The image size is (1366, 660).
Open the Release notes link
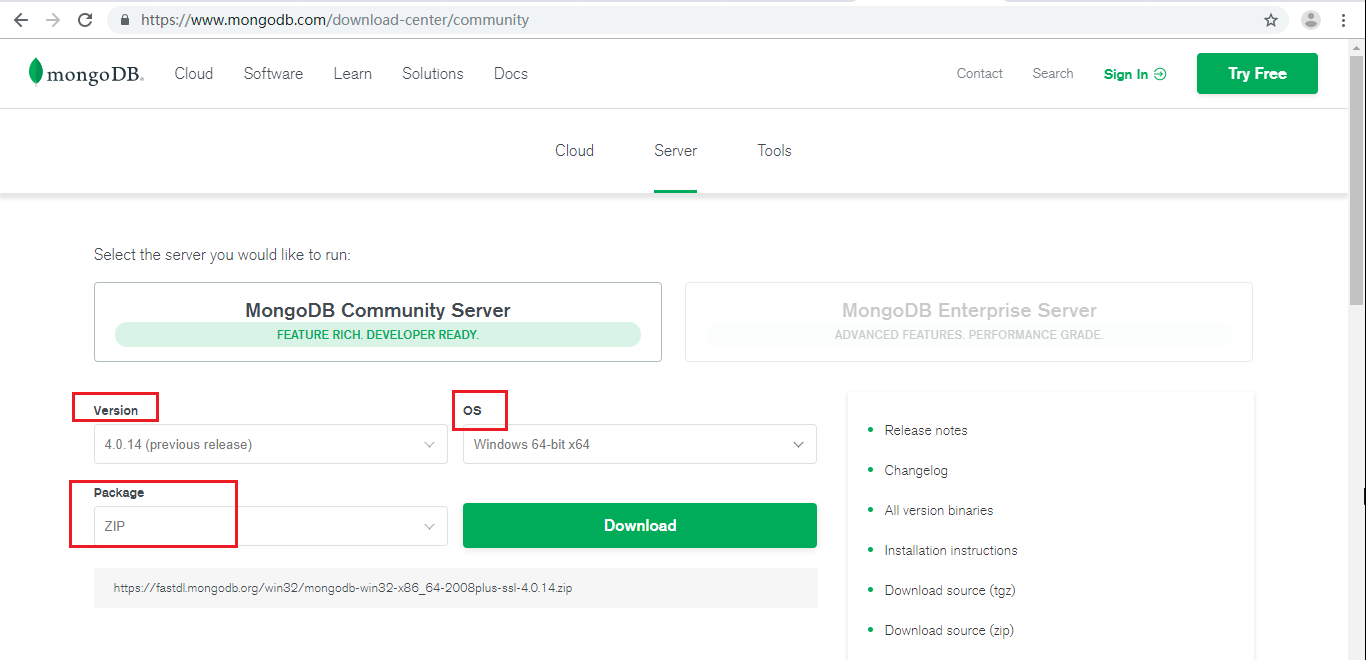tap(926, 430)
